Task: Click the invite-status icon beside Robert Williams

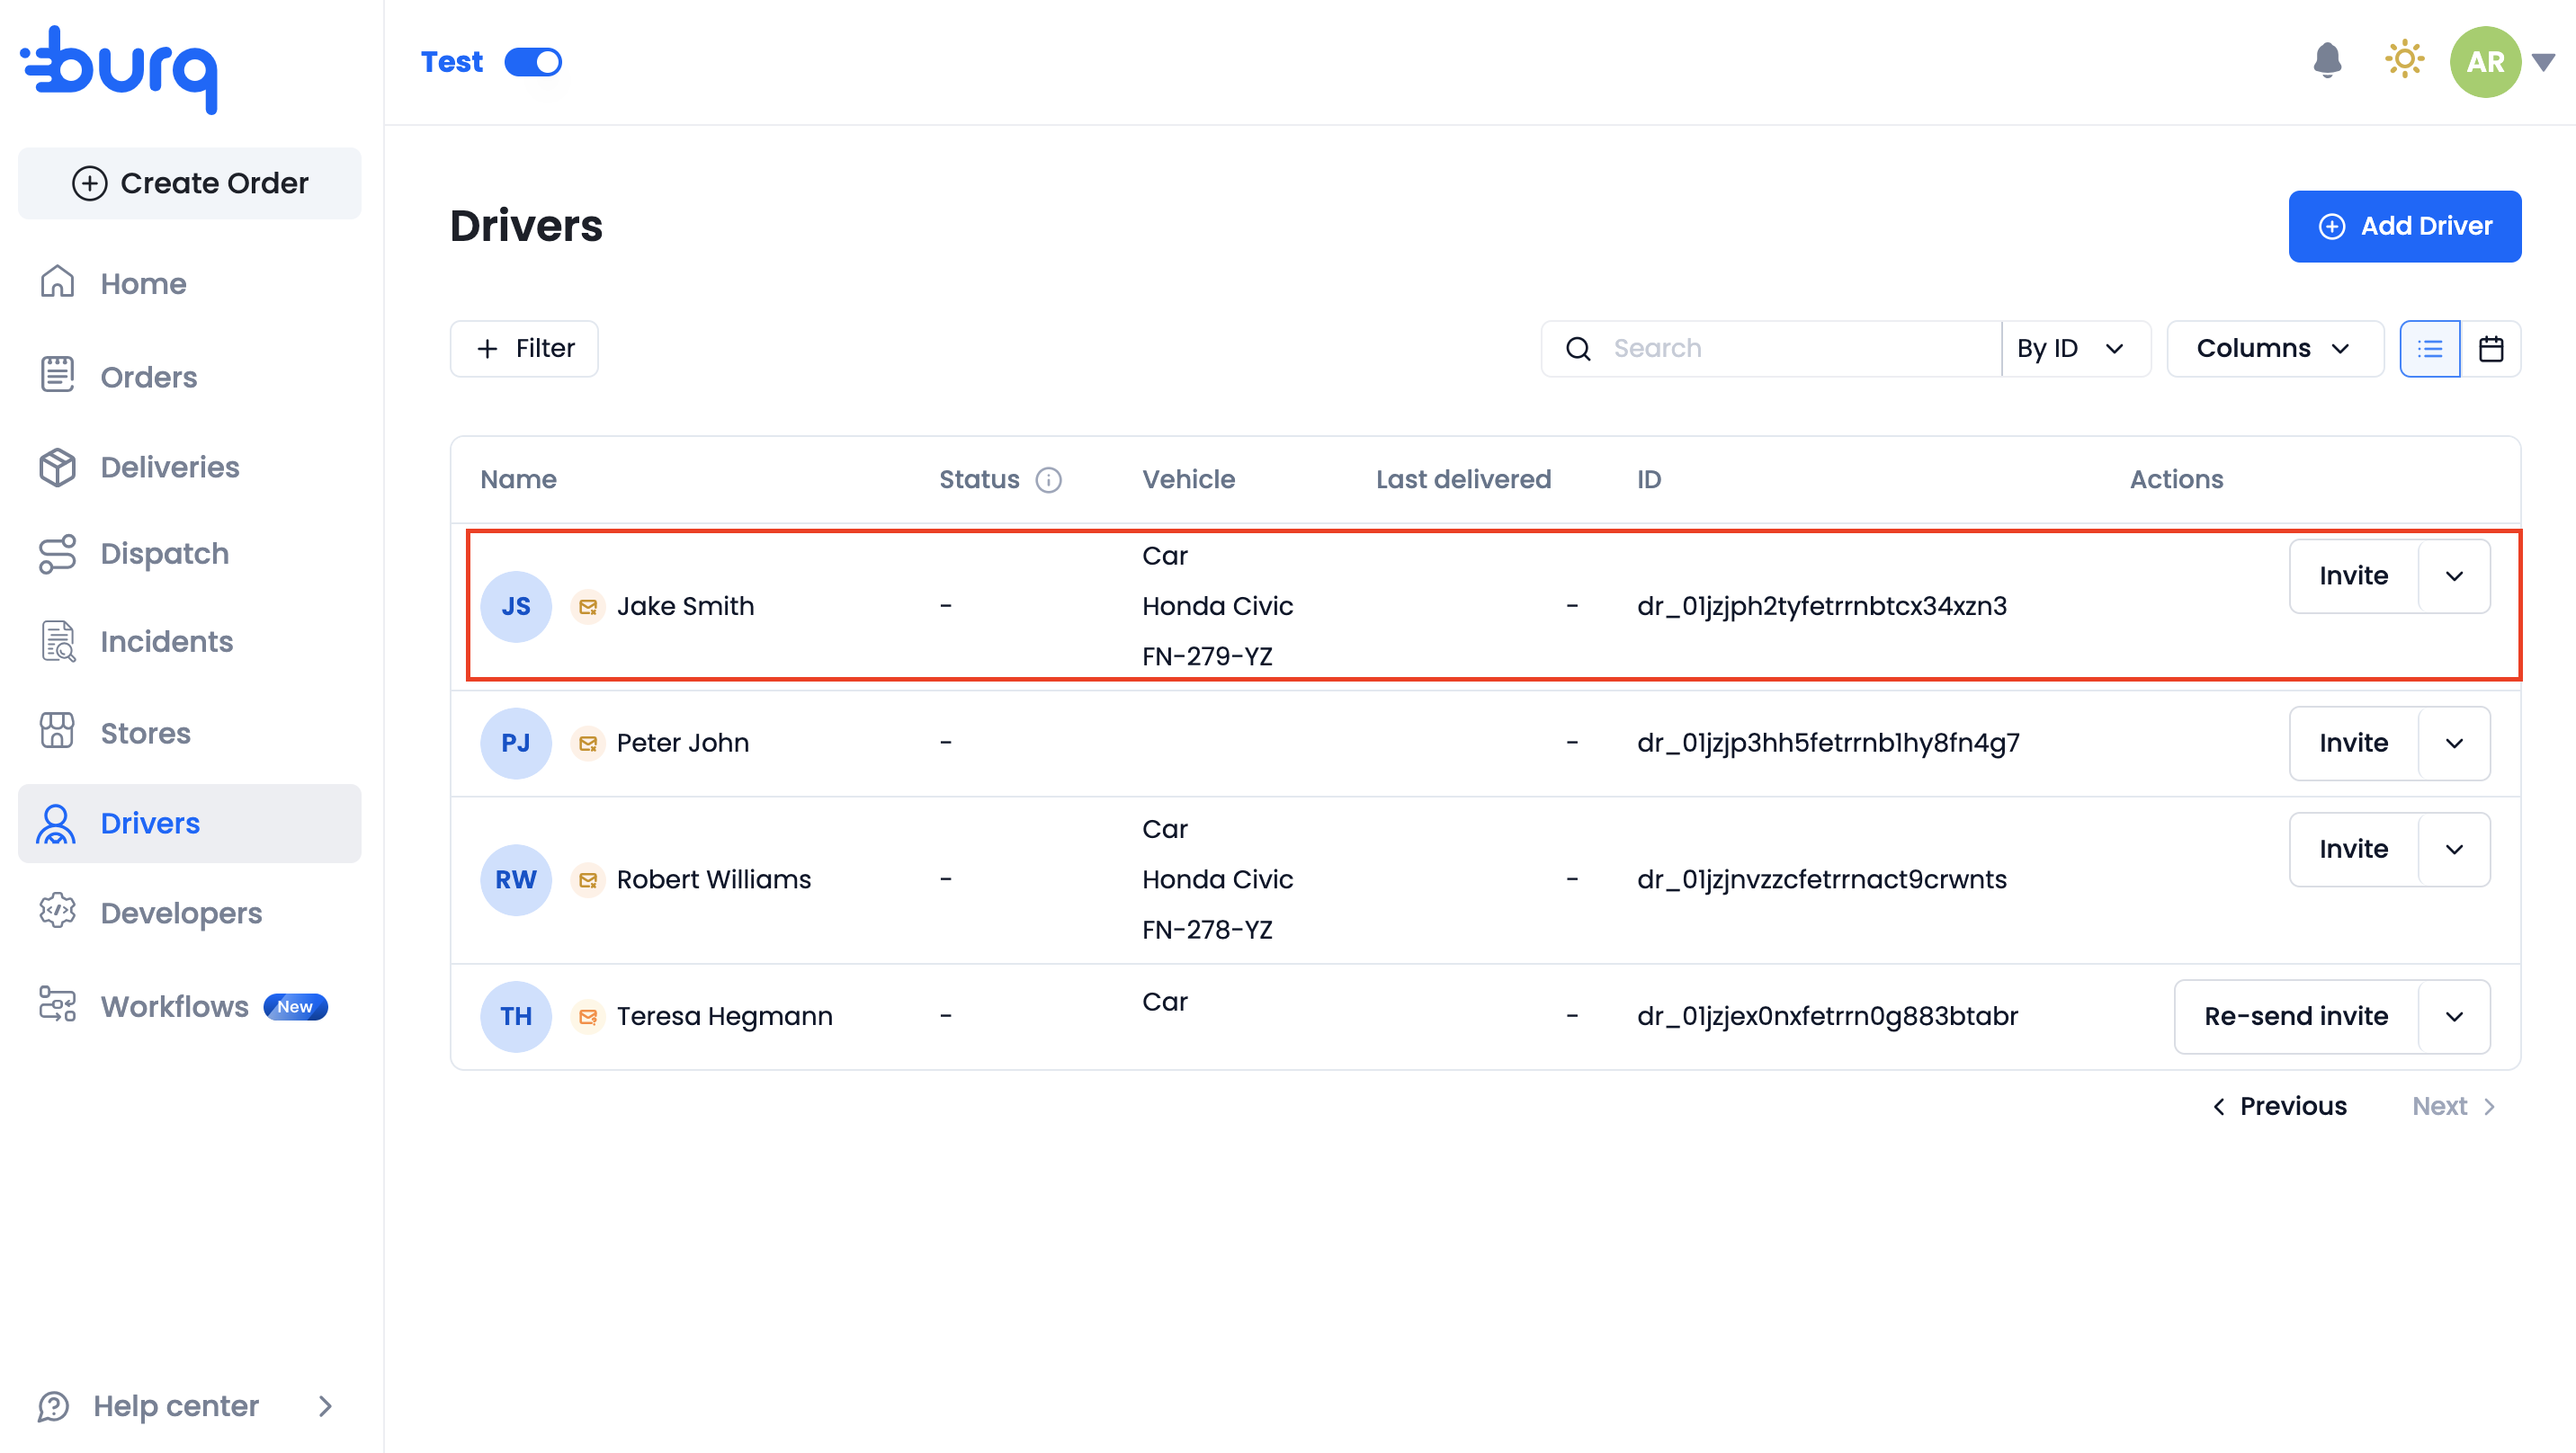Action: click(588, 881)
